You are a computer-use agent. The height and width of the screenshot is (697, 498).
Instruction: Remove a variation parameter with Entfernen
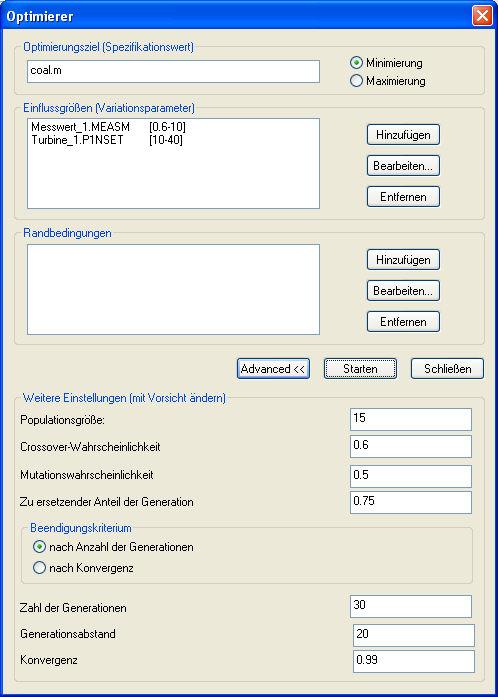tap(403, 197)
